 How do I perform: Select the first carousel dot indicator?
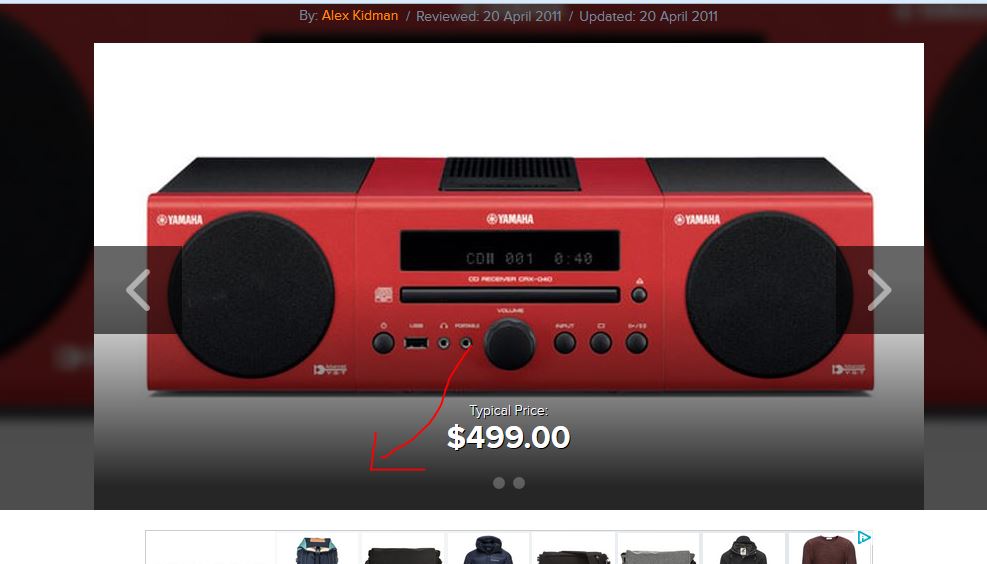click(x=499, y=483)
